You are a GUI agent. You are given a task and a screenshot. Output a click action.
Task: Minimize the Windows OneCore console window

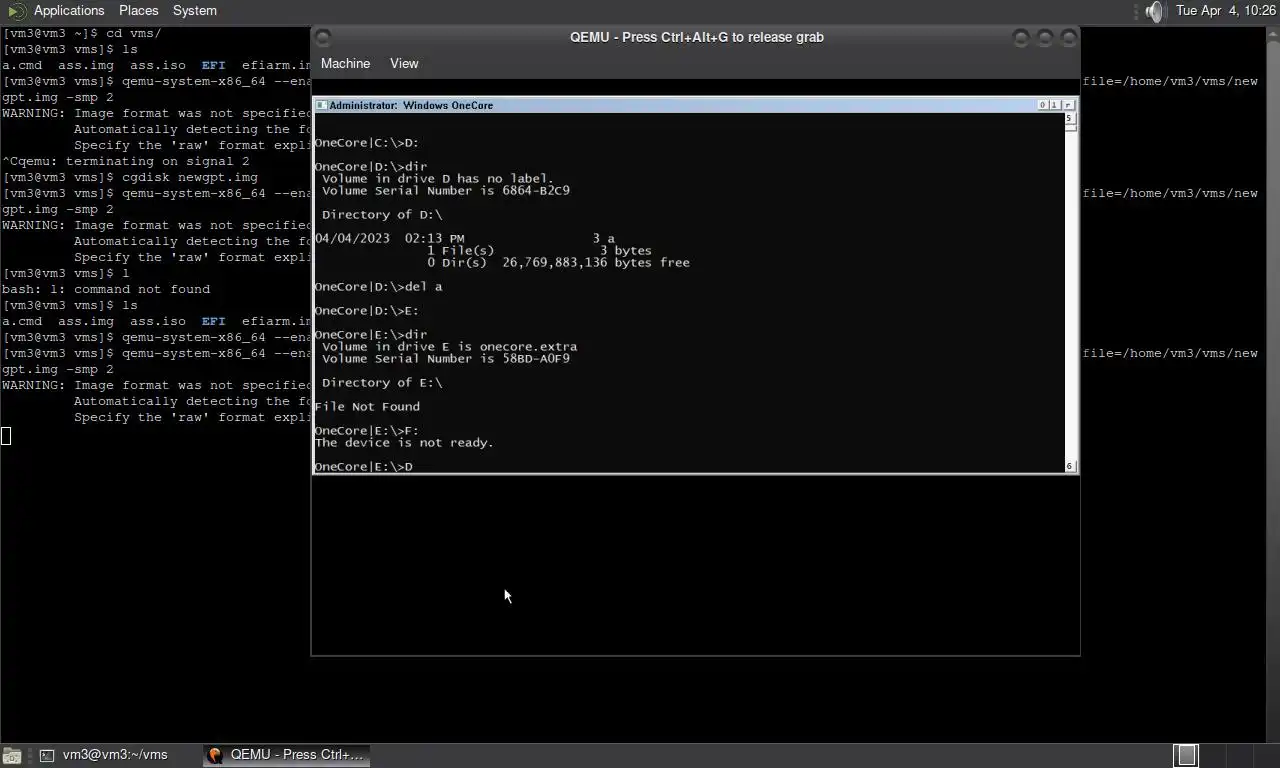1043,105
